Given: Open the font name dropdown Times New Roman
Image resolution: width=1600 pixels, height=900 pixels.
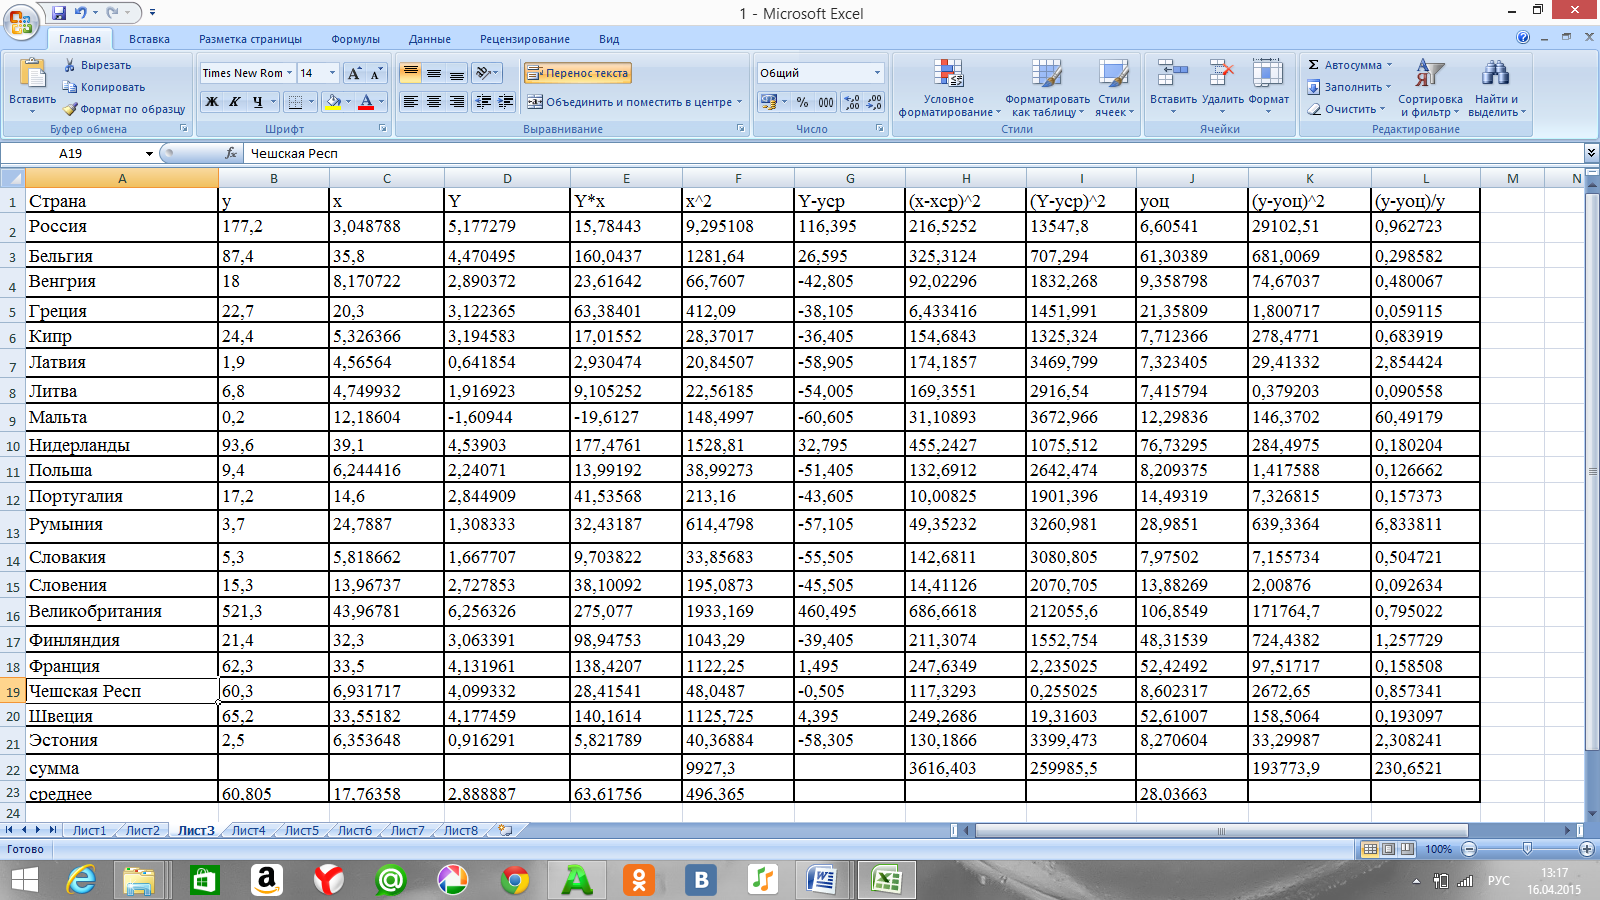Looking at the screenshot, I should click(247, 73).
